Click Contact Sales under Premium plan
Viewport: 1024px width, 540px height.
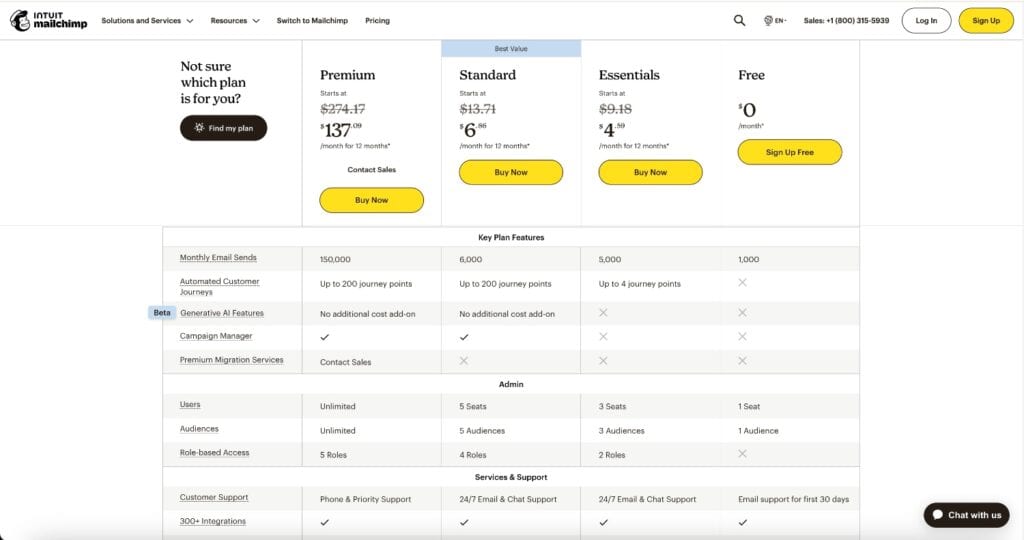click(372, 169)
